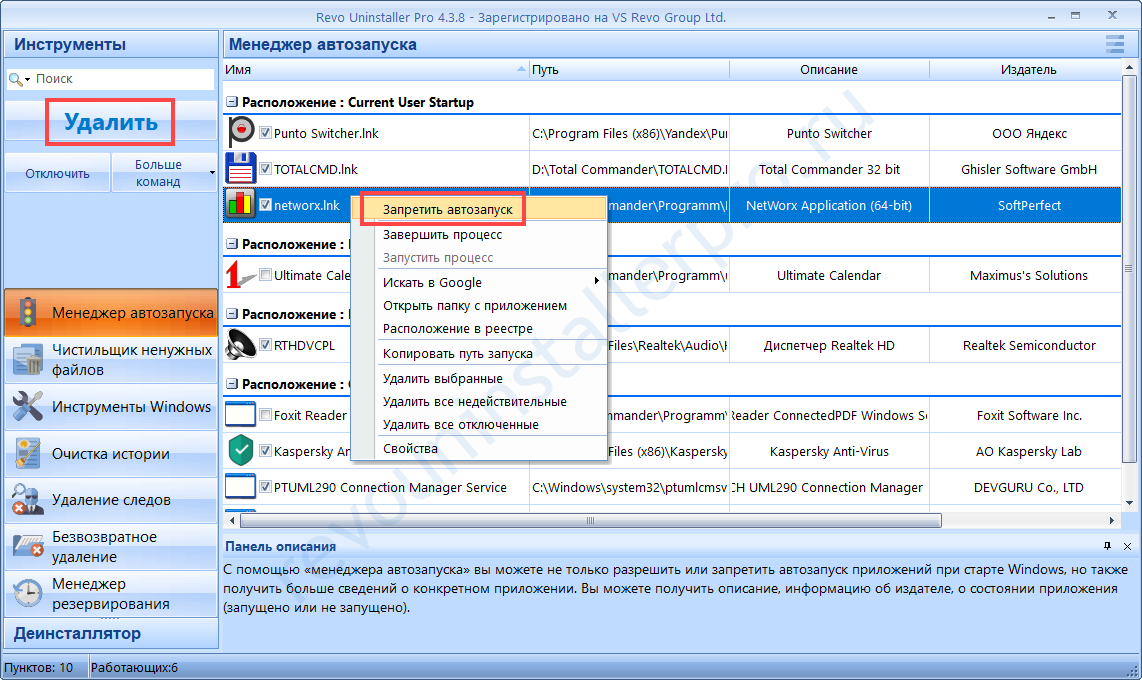Click the vertical scrollbar thumb
Image resolution: width=1142 pixels, height=680 pixels.
(x=1129, y=269)
